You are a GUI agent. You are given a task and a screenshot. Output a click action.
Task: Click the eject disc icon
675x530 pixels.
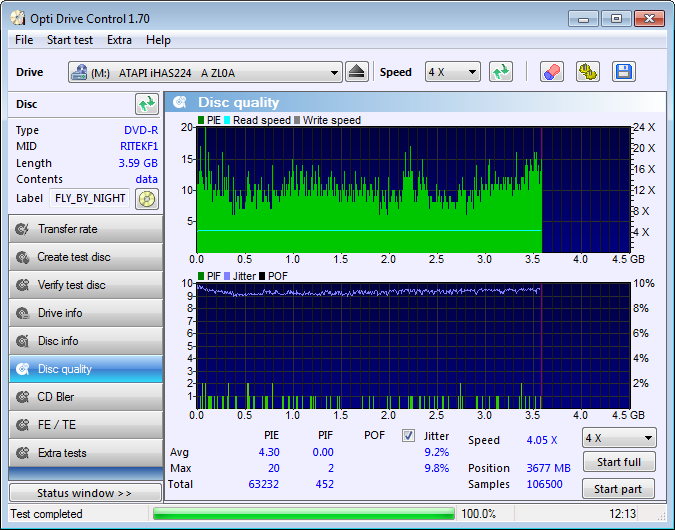pos(357,72)
